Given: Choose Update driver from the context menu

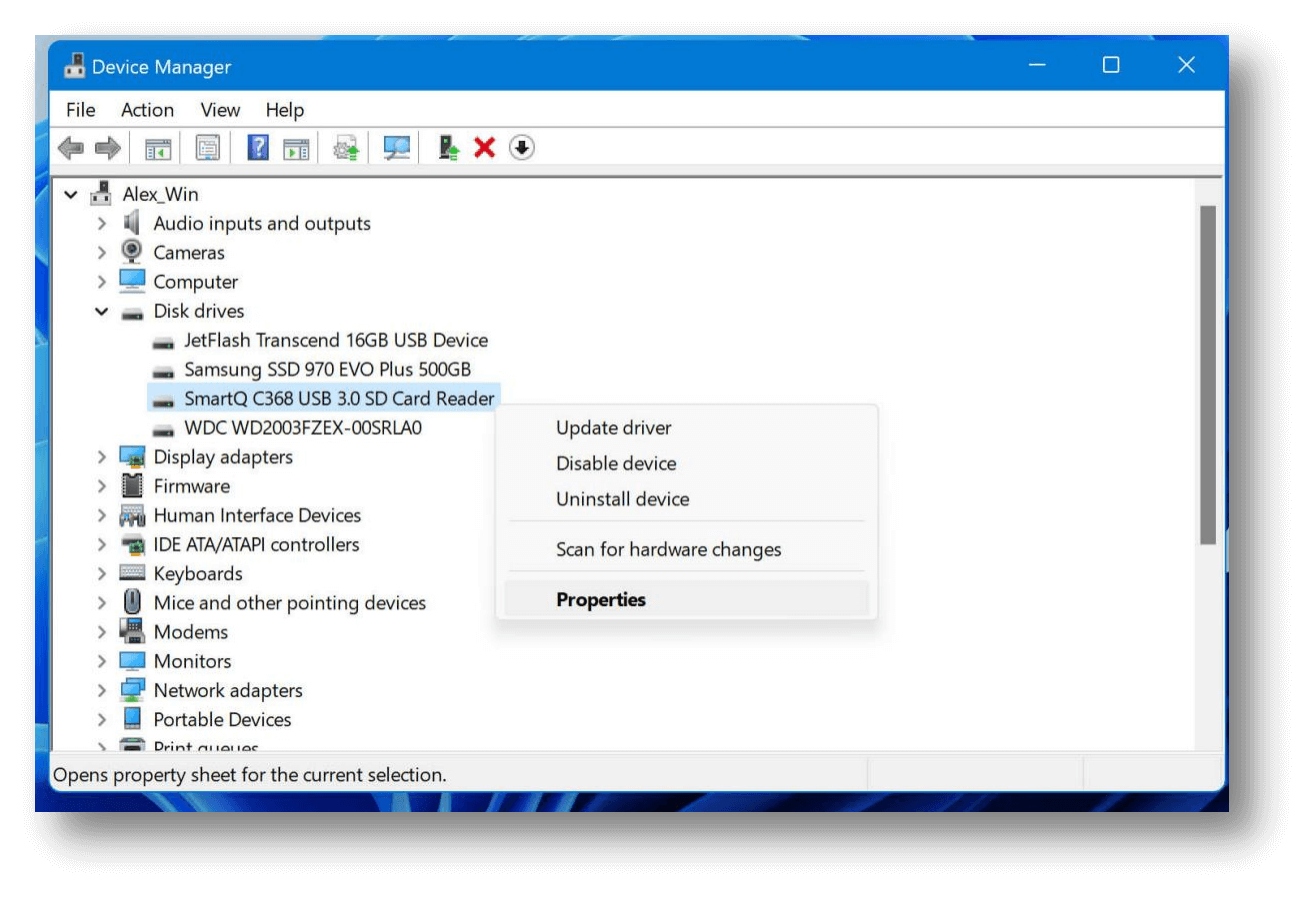Looking at the screenshot, I should [614, 427].
